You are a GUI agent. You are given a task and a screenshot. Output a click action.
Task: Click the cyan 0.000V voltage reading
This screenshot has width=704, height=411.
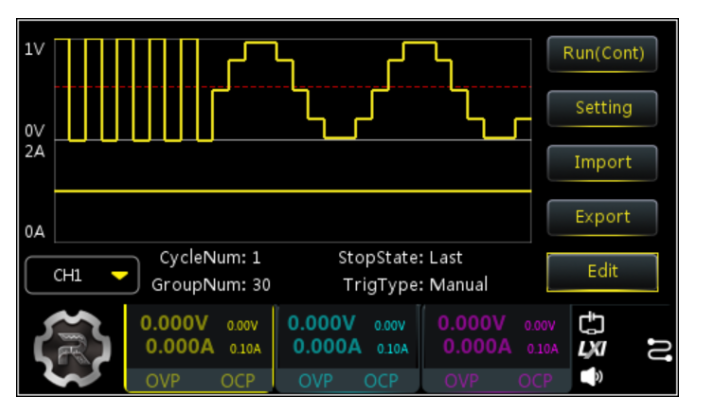(321, 323)
